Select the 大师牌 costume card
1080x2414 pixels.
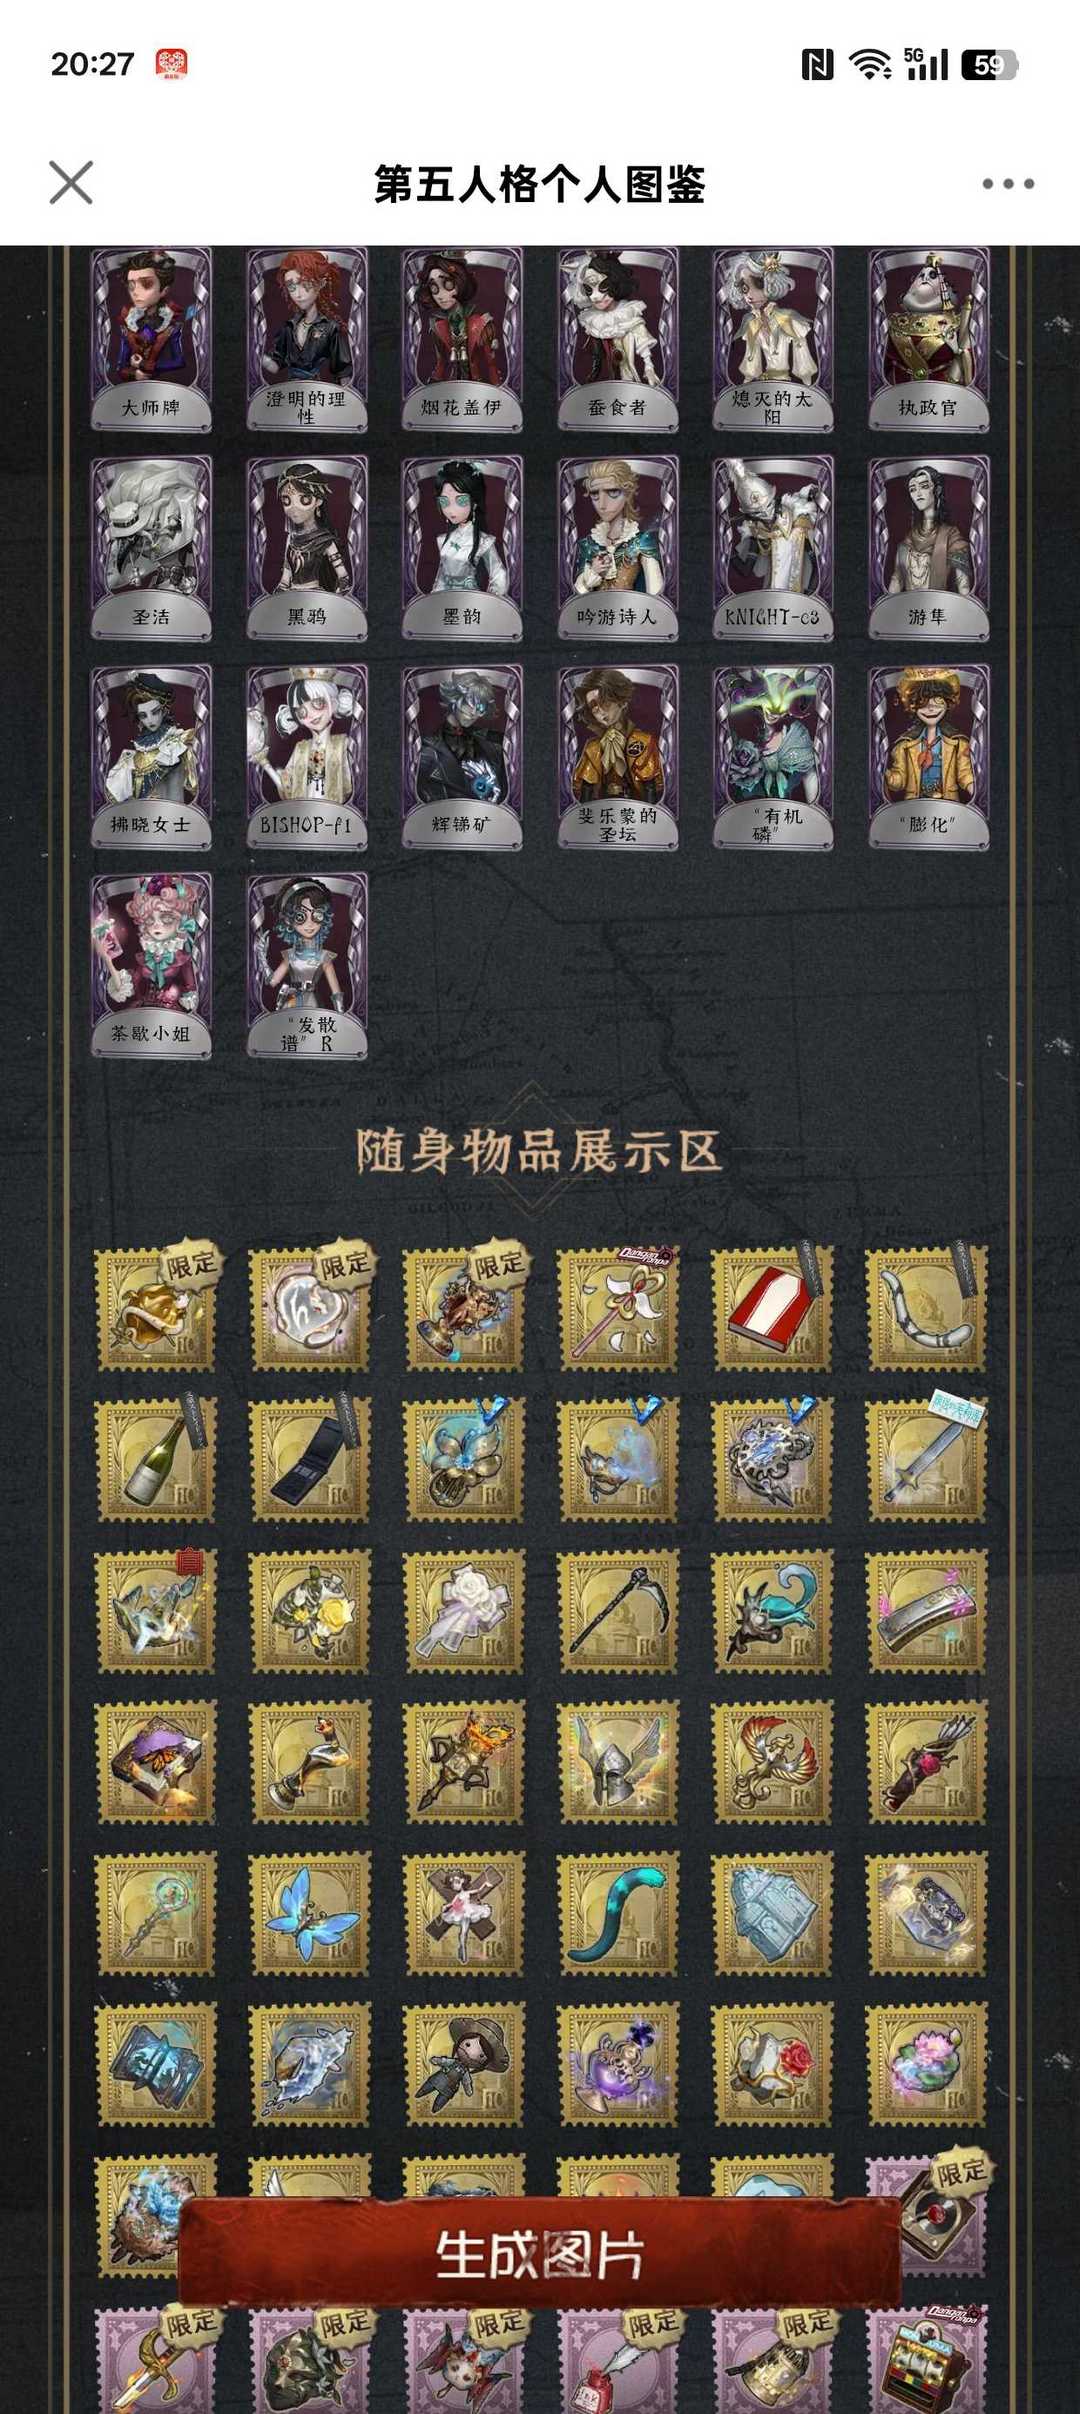coord(152,339)
